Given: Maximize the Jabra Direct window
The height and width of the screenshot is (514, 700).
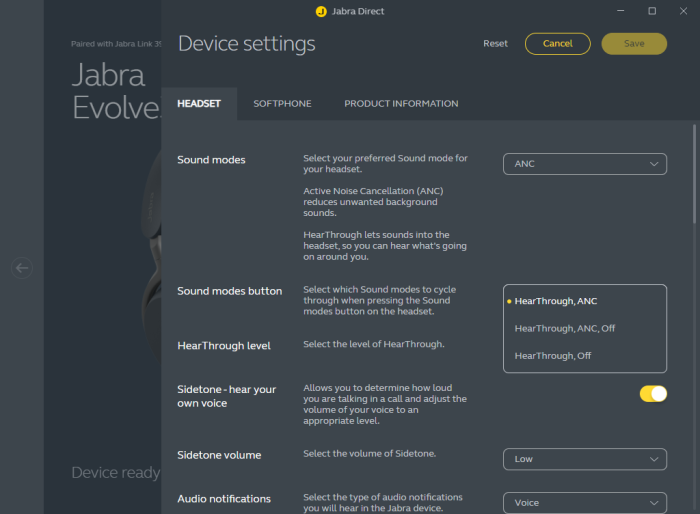Looking at the screenshot, I should point(652,11).
